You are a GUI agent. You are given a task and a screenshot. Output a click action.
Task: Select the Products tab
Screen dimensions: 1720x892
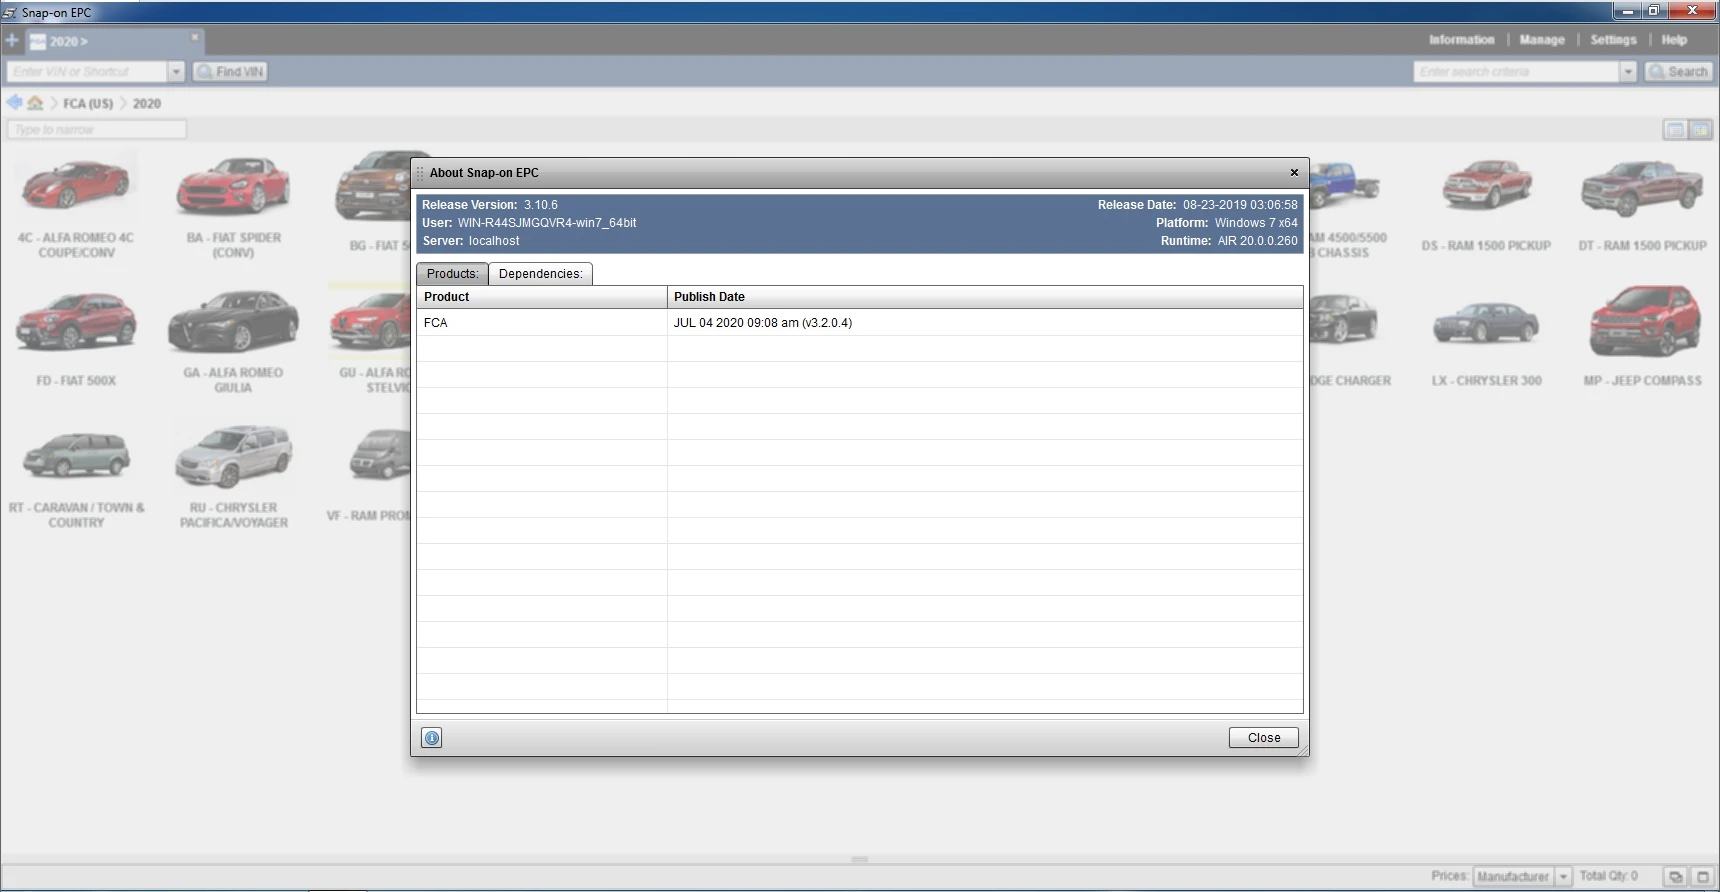452,274
